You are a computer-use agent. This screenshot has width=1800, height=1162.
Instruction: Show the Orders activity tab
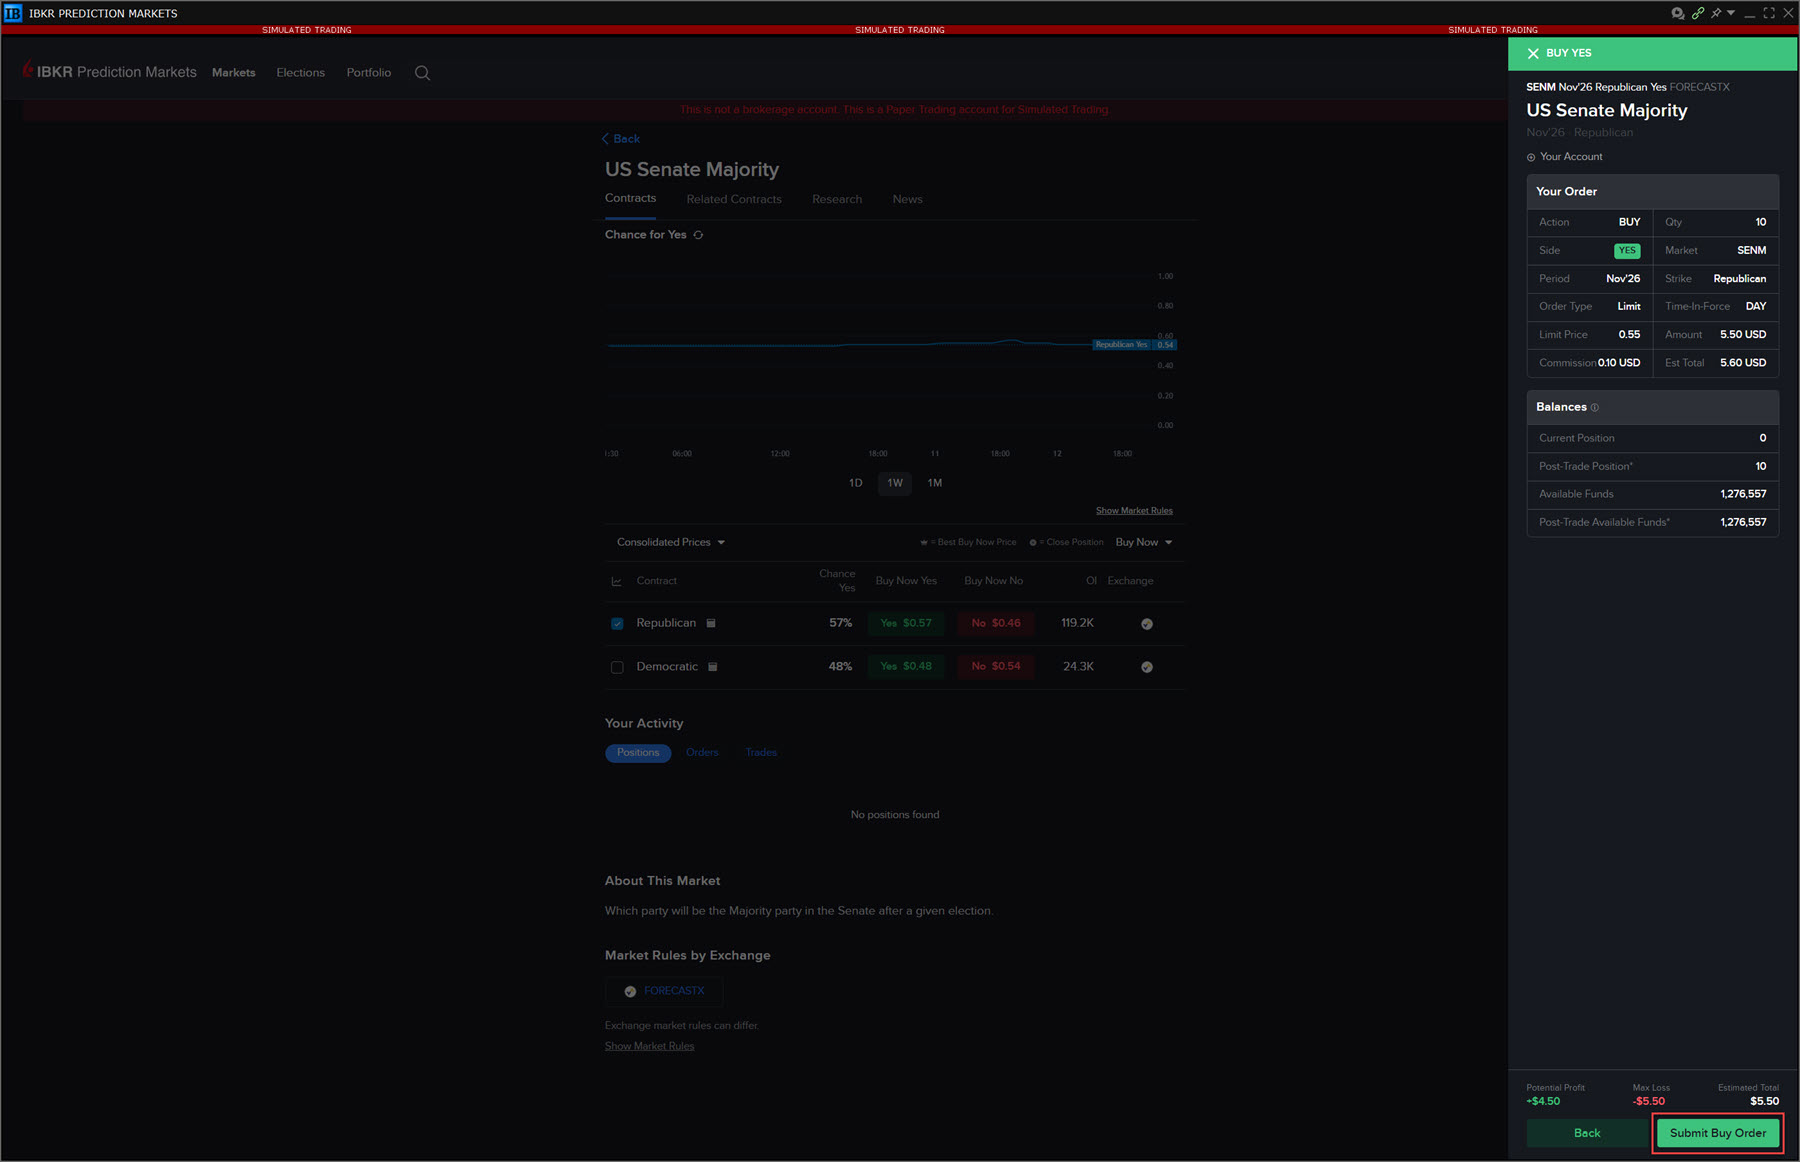pos(702,753)
